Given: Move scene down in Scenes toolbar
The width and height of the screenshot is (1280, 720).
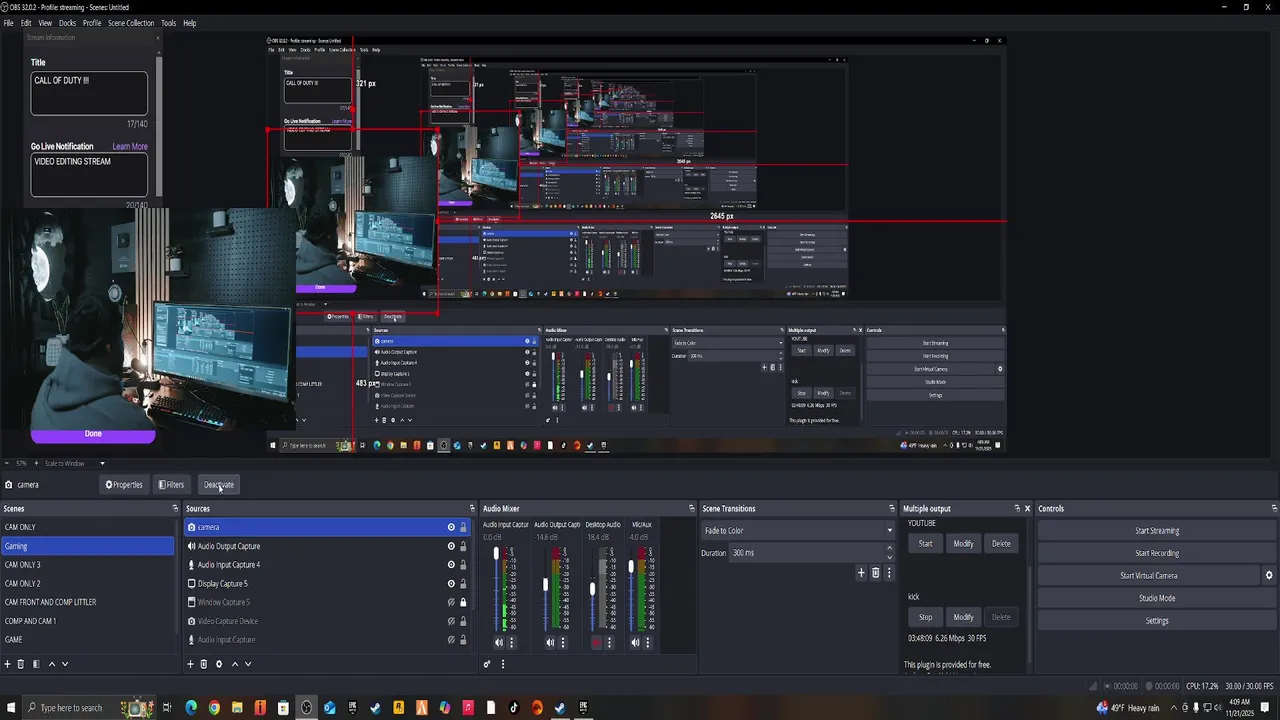Looking at the screenshot, I should point(65,664).
